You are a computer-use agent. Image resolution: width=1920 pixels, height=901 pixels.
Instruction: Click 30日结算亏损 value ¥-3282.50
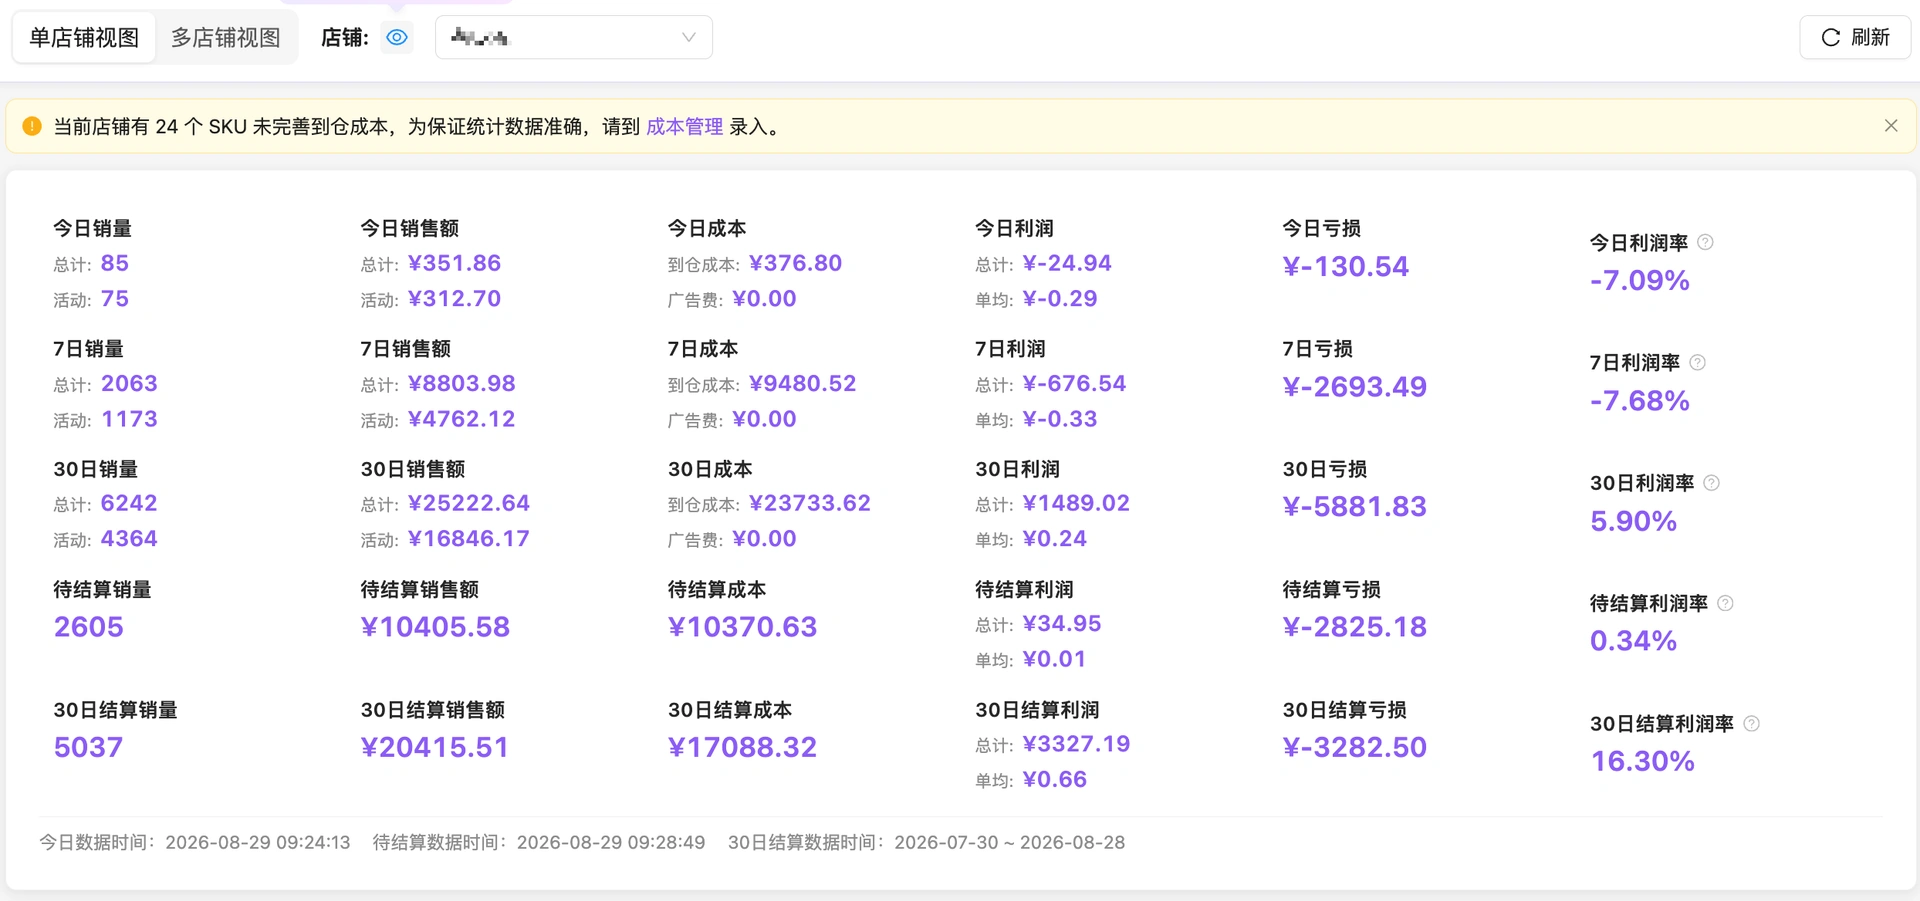click(x=1355, y=748)
